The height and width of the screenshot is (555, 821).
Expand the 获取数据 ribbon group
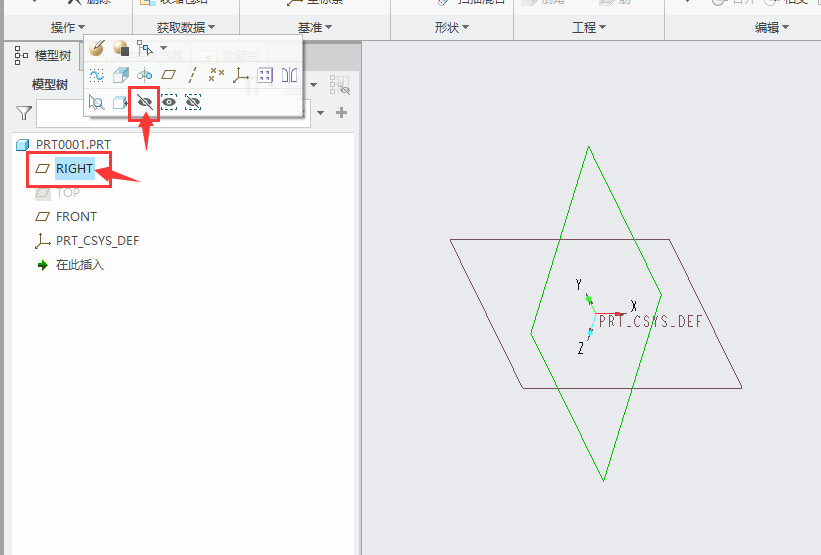186,27
